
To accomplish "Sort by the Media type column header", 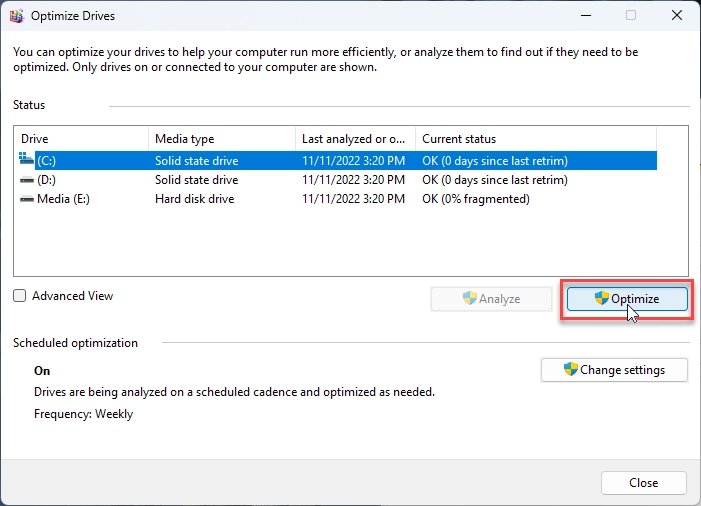I will click(222, 139).
